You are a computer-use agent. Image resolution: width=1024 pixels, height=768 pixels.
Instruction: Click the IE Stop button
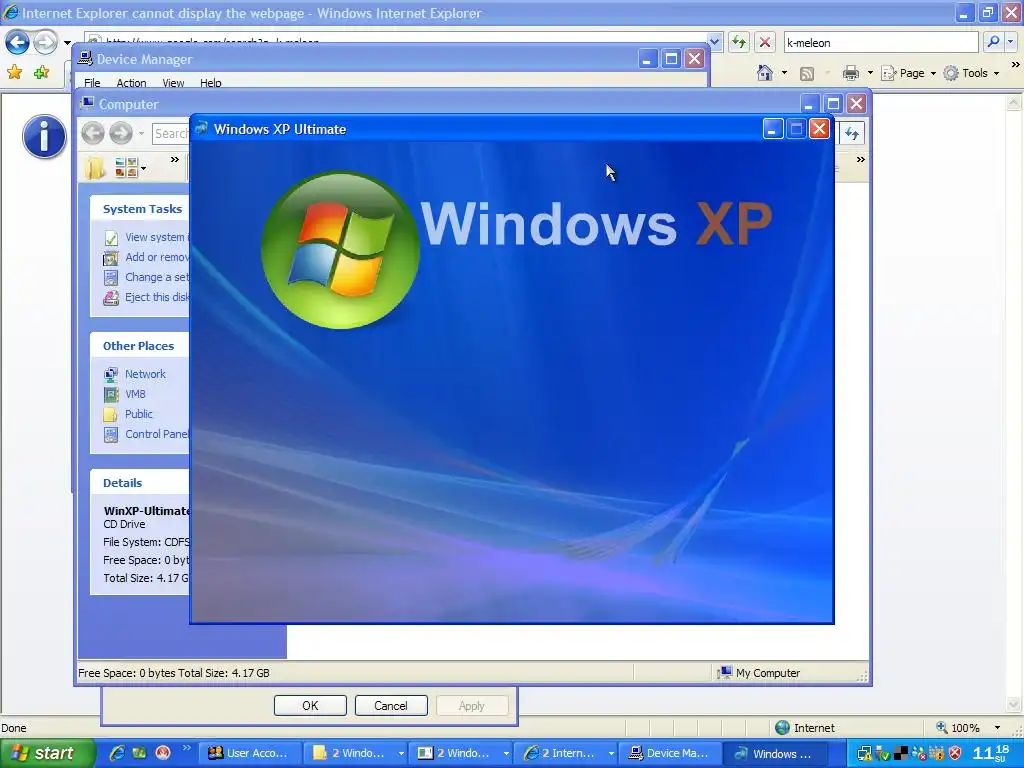[x=765, y=42]
